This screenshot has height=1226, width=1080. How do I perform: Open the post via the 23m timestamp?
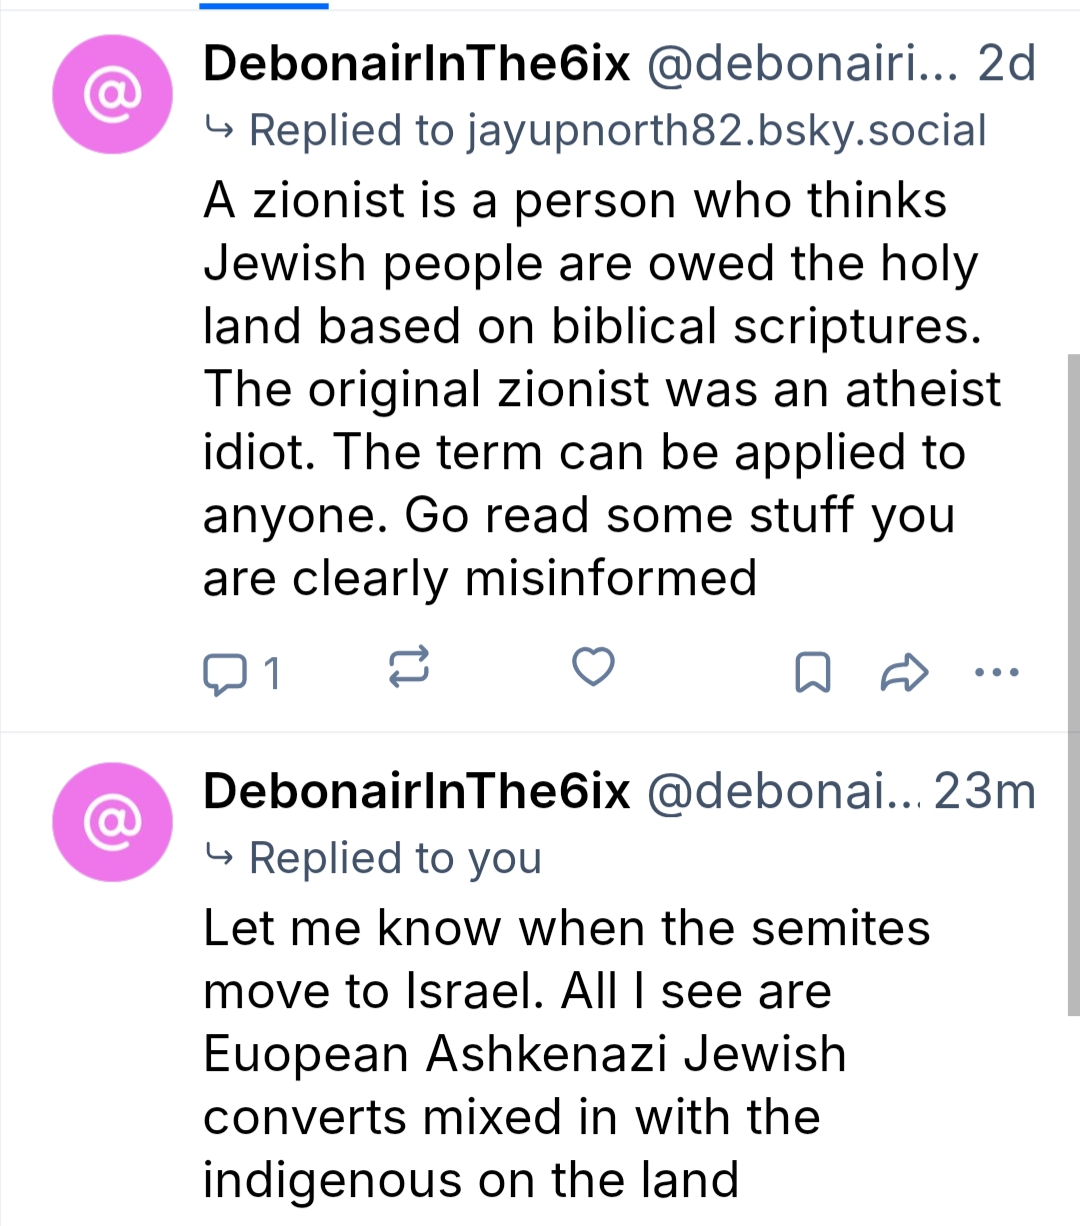click(x=985, y=792)
